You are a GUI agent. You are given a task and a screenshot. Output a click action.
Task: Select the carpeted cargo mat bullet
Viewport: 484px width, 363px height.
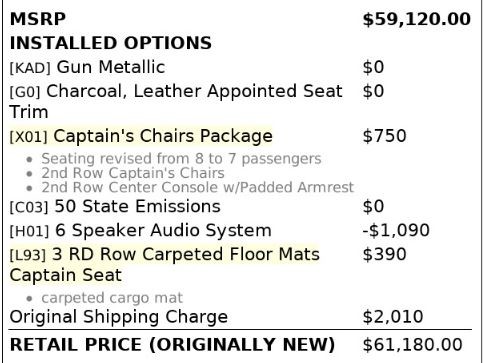(112, 298)
